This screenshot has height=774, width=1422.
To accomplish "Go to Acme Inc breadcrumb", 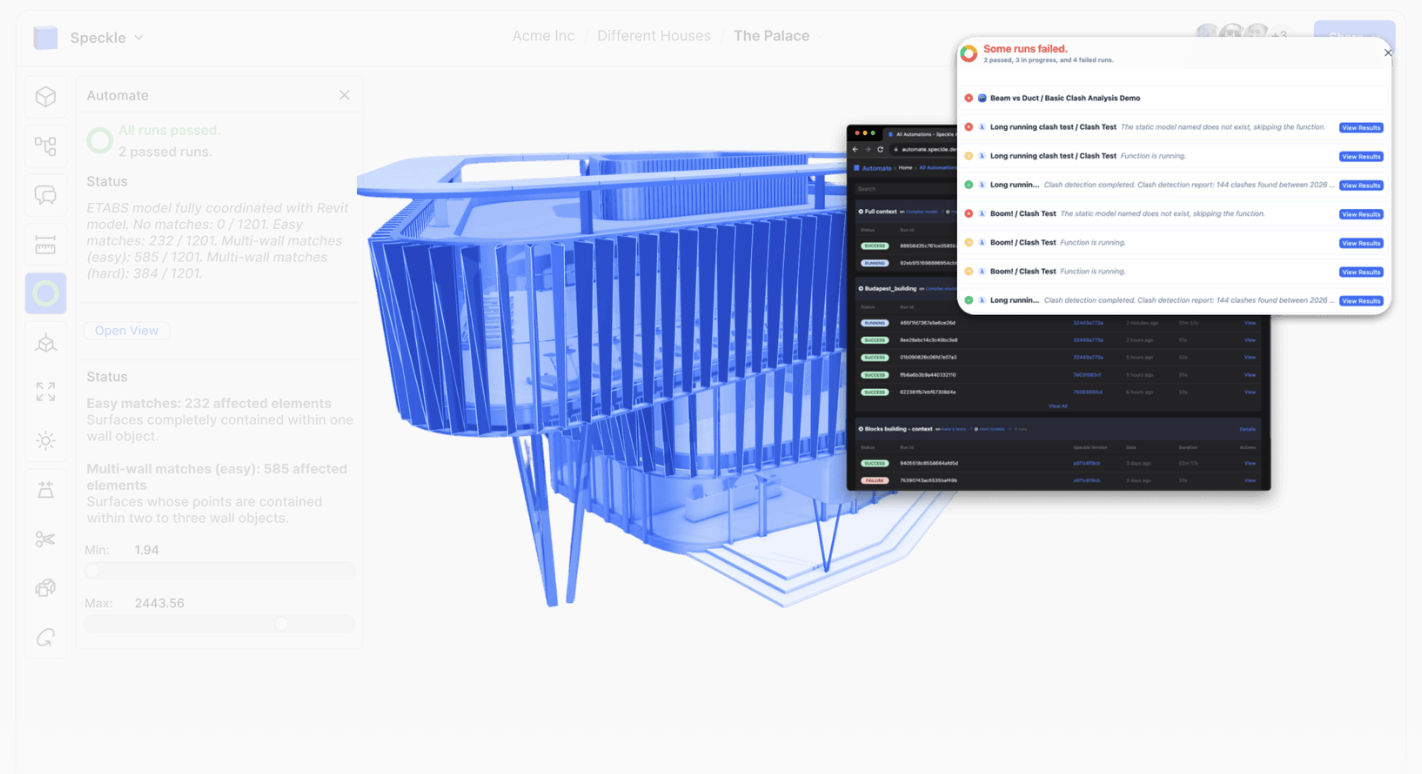I will tap(543, 36).
